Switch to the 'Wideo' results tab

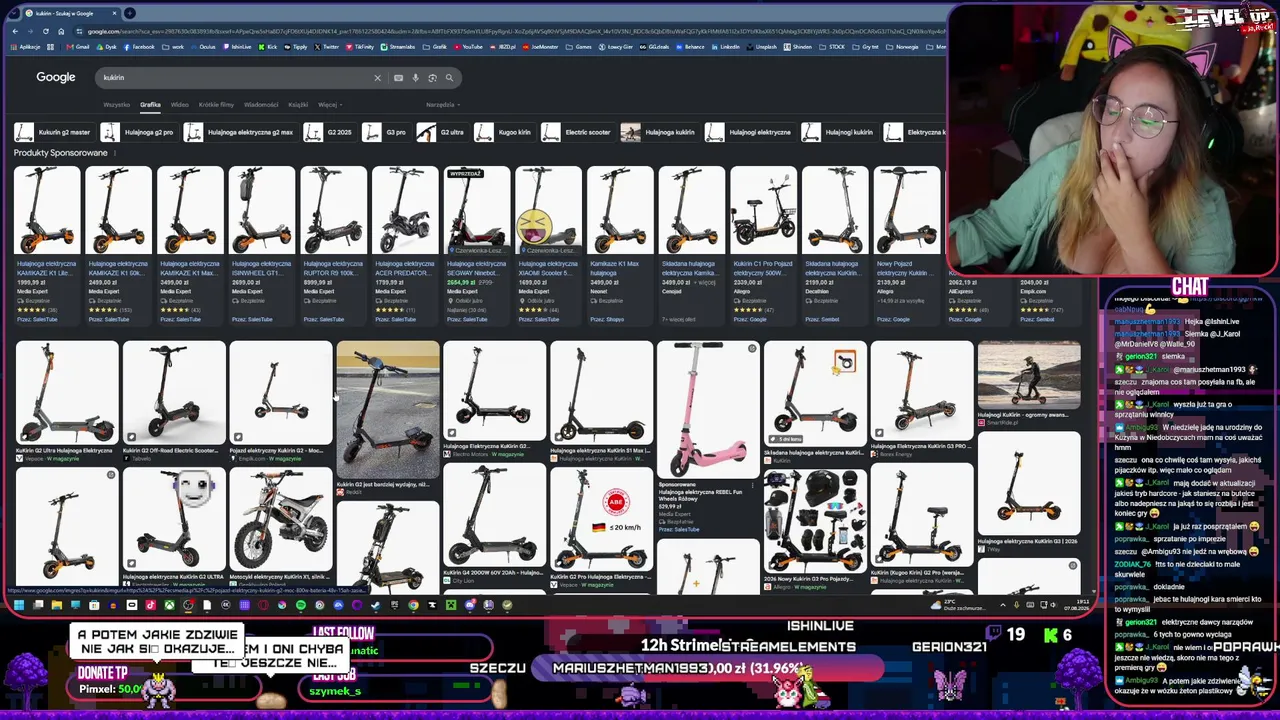pos(179,104)
